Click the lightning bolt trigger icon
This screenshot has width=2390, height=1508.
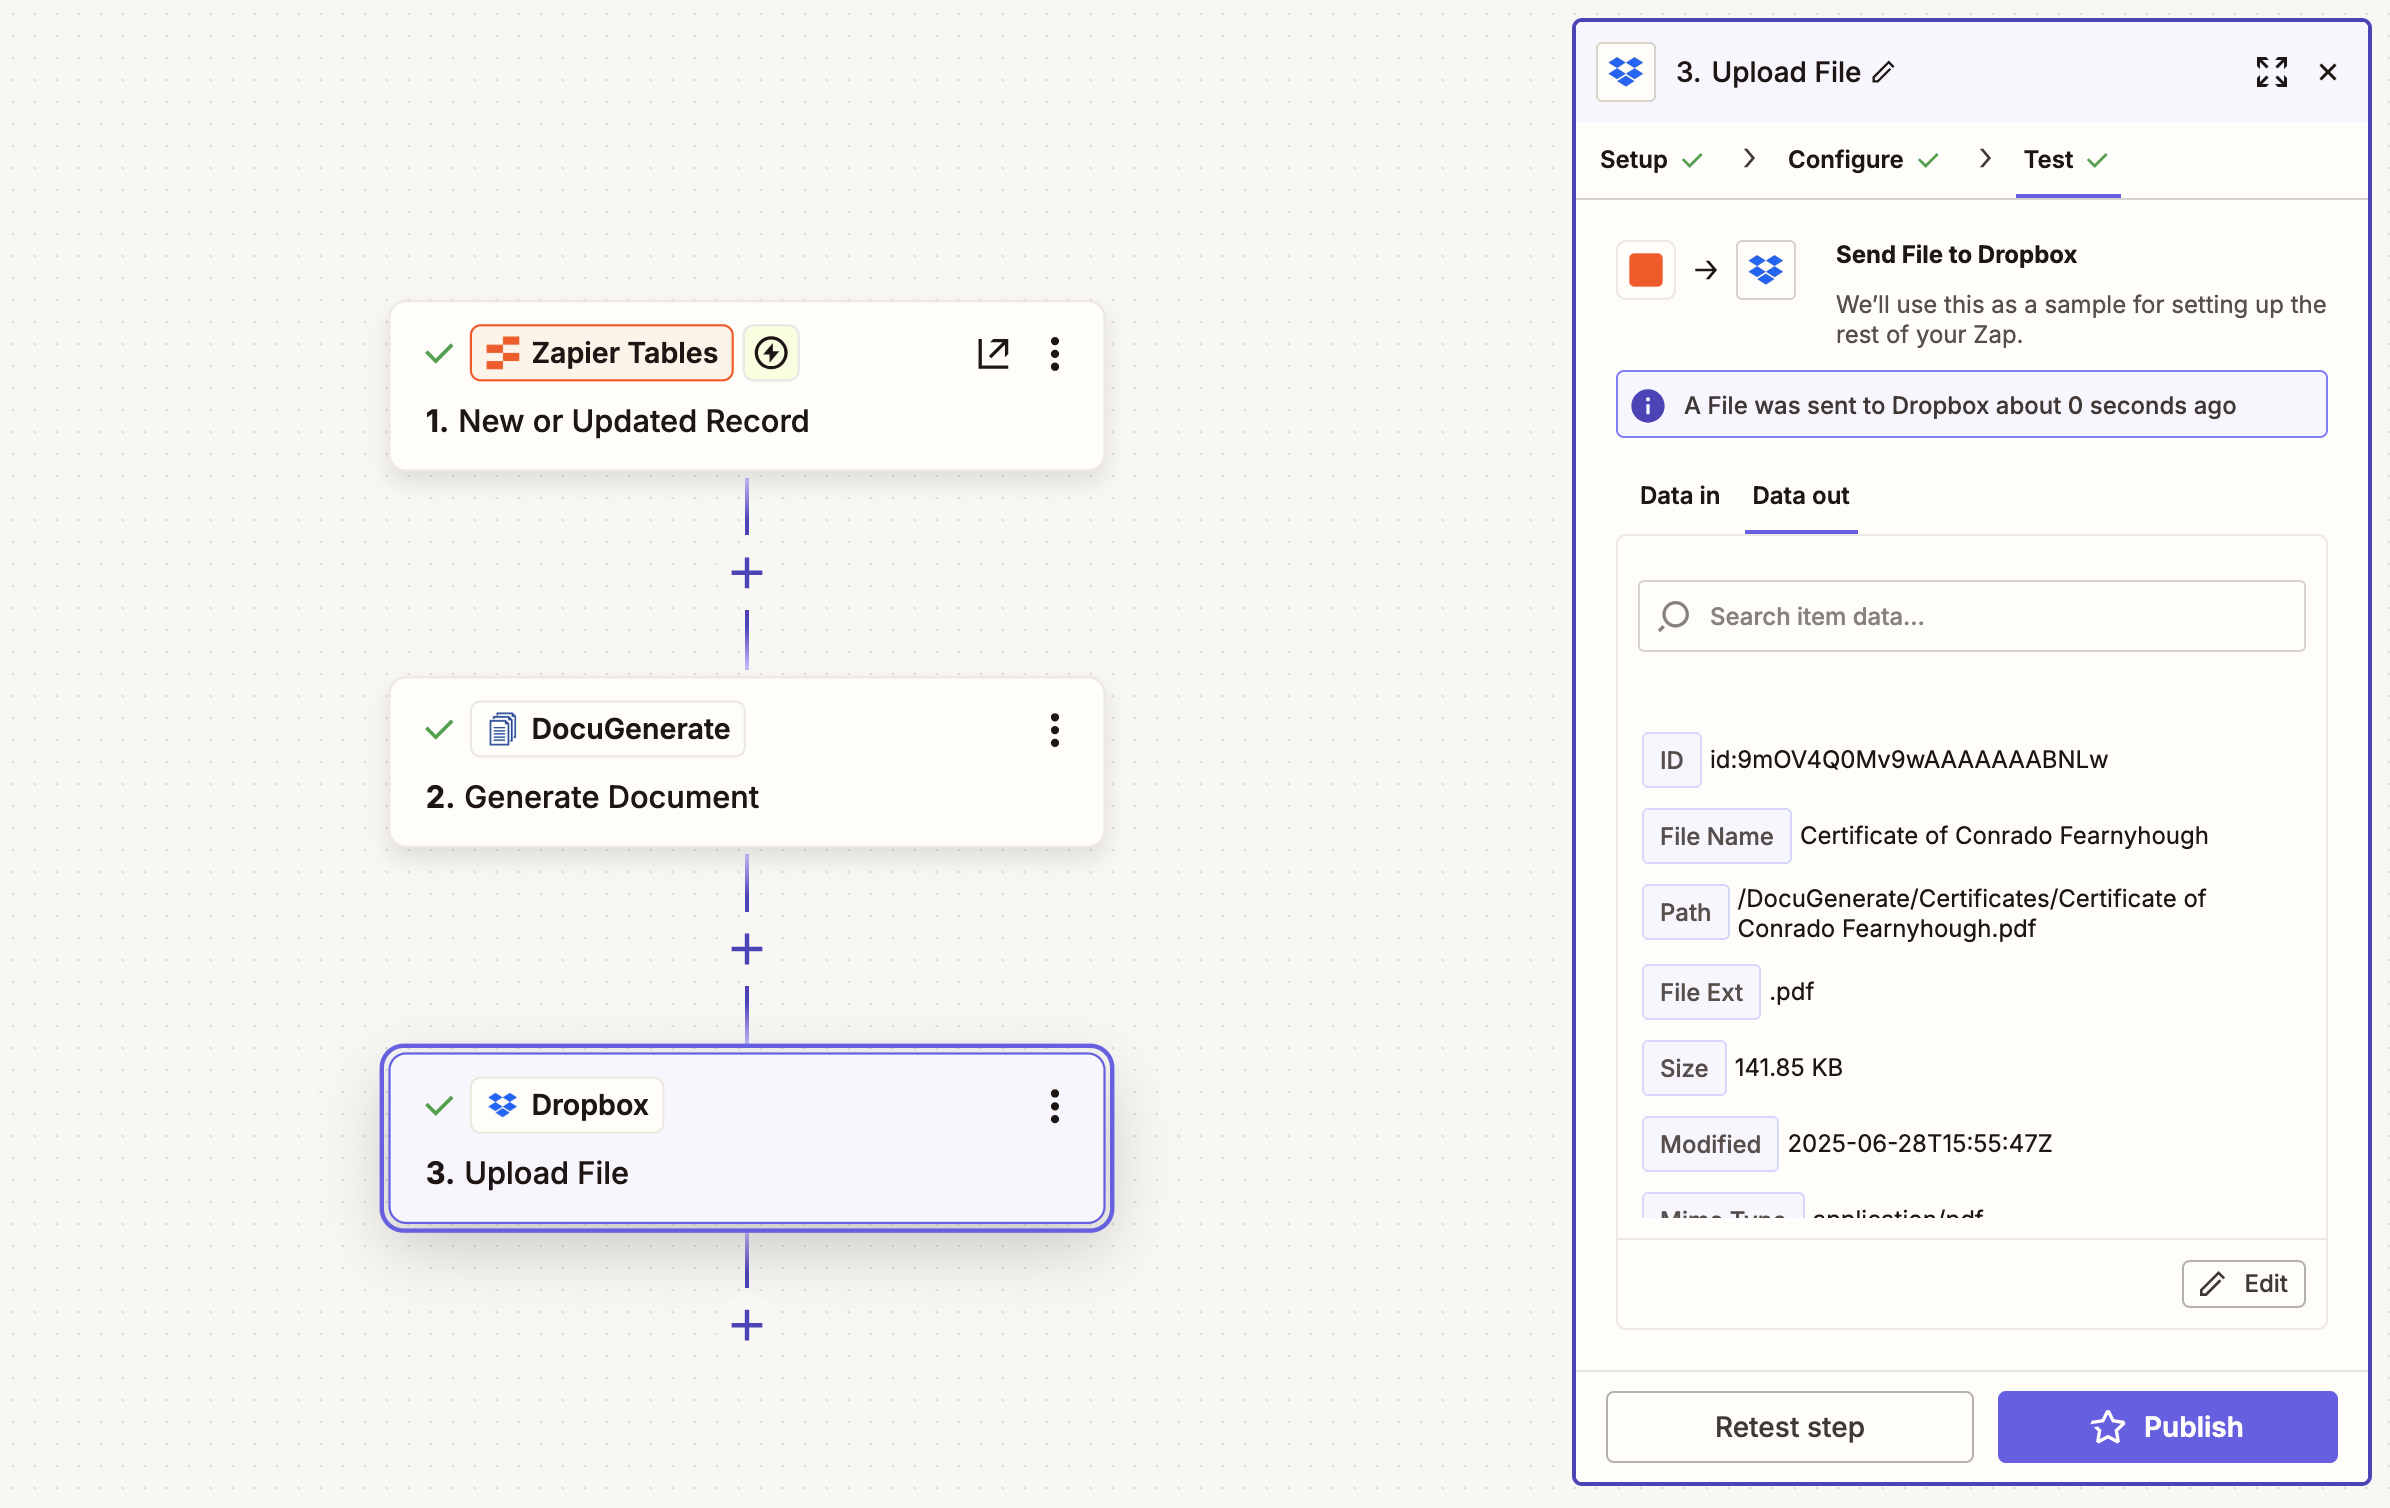point(771,353)
